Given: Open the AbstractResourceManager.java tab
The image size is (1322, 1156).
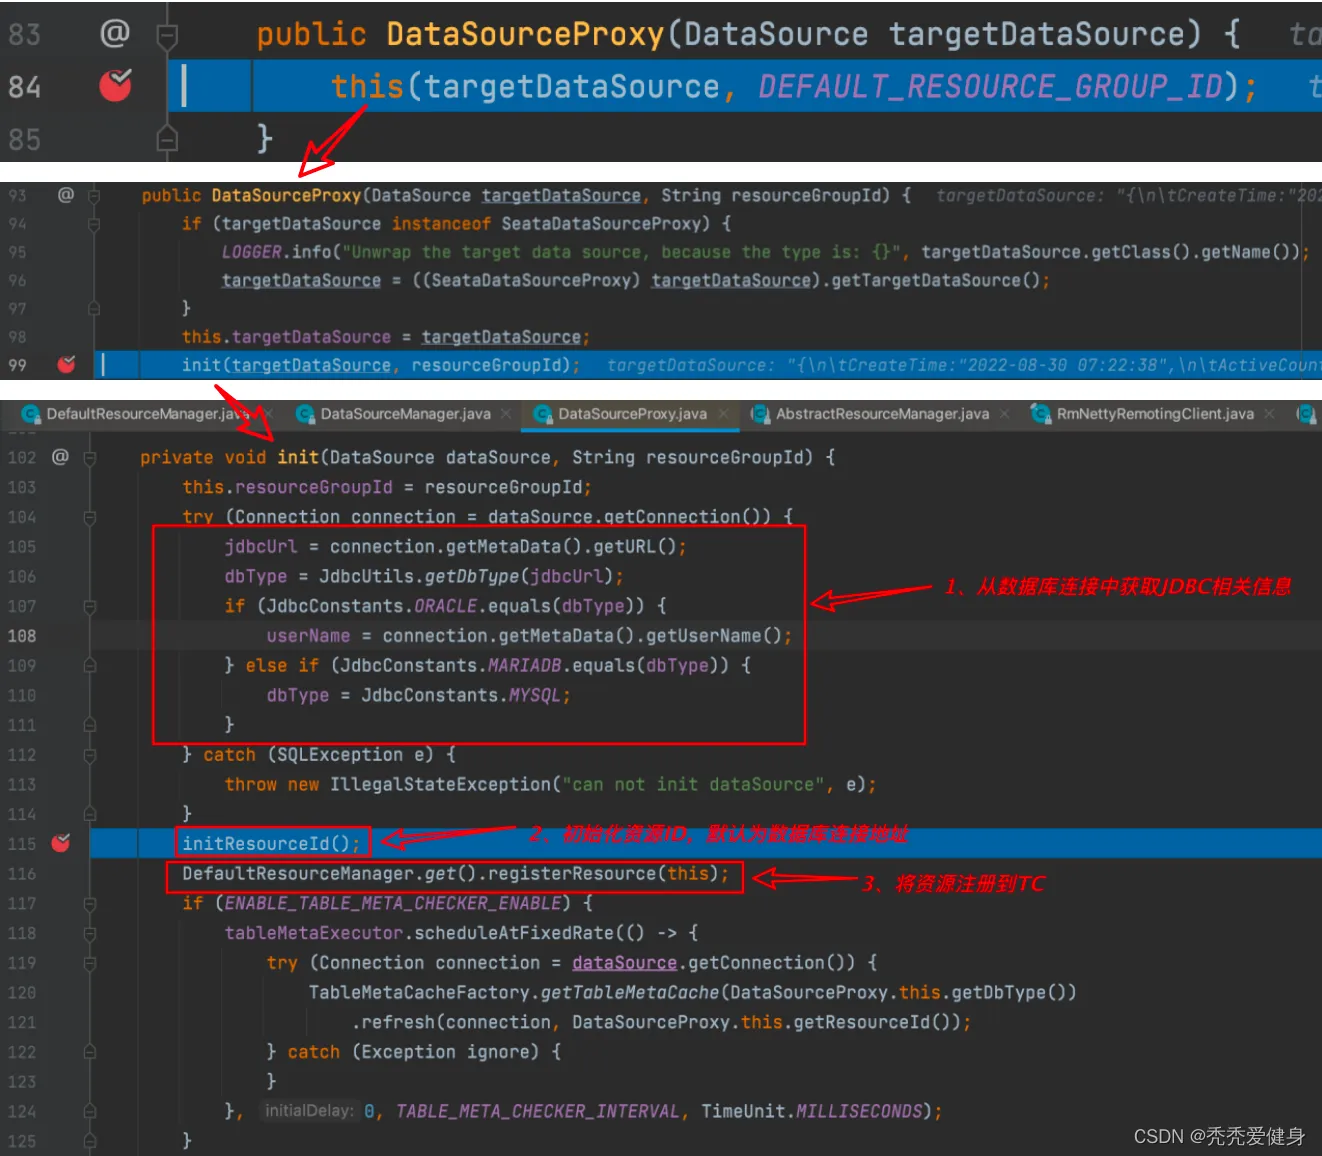Looking at the screenshot, I should tap(882, 414).
